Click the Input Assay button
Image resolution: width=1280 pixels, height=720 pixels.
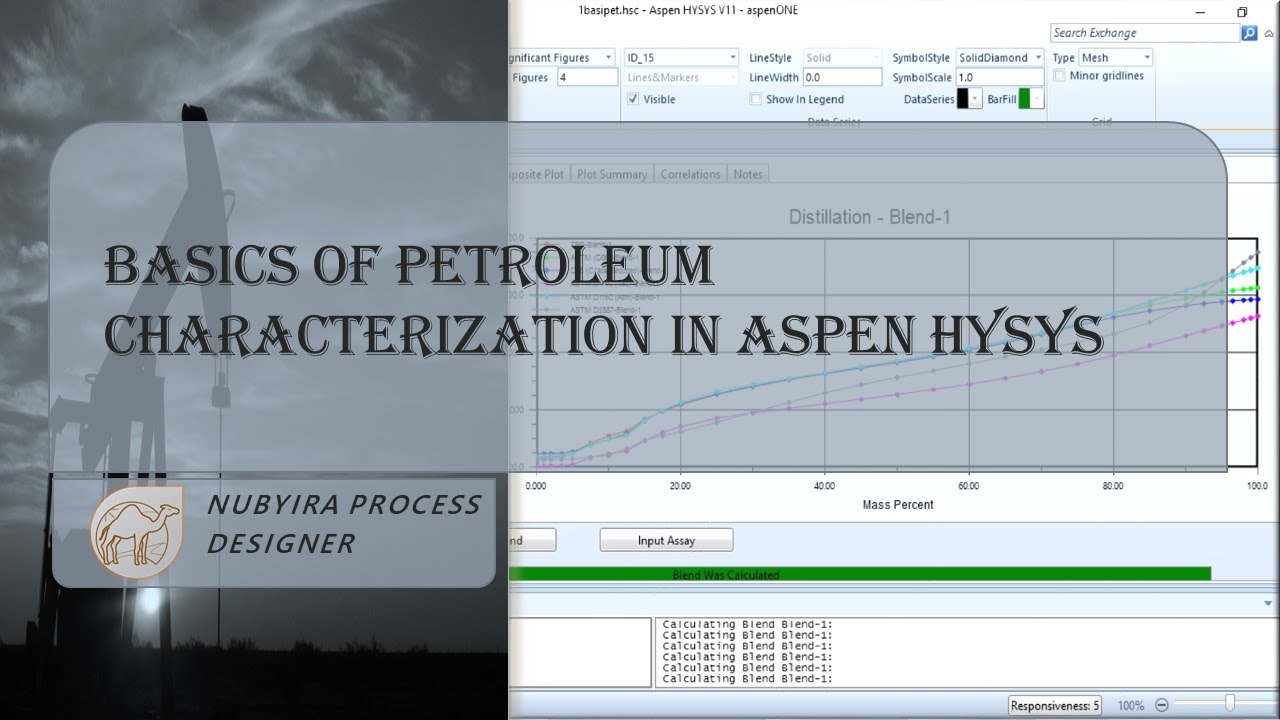666,541
